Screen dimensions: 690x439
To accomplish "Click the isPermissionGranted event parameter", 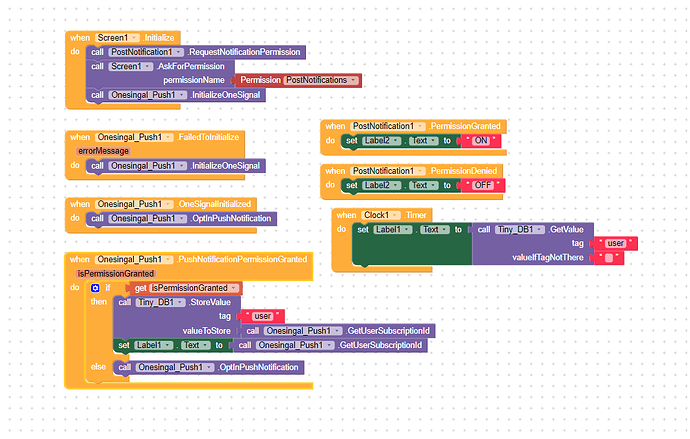I will pyautogui.click(x=115, y=274).
